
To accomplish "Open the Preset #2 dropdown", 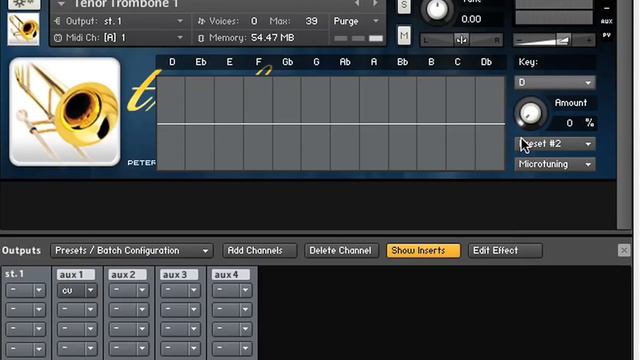I will tap(555, 144).
